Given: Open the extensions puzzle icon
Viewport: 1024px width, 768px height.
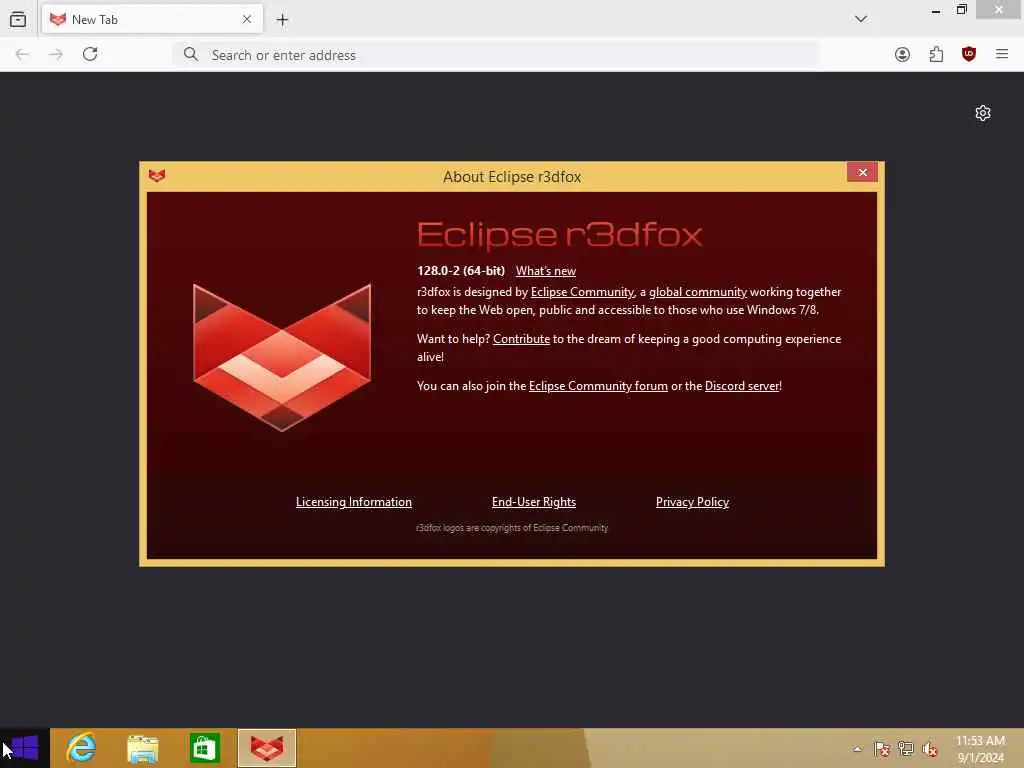Looking at the screenshot, I should (936, 54).
